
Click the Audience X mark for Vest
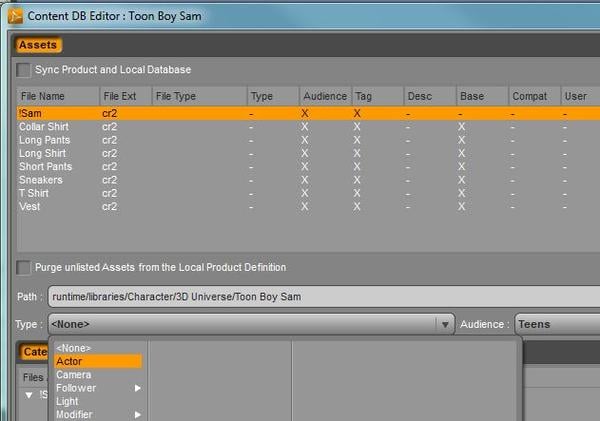305,207
